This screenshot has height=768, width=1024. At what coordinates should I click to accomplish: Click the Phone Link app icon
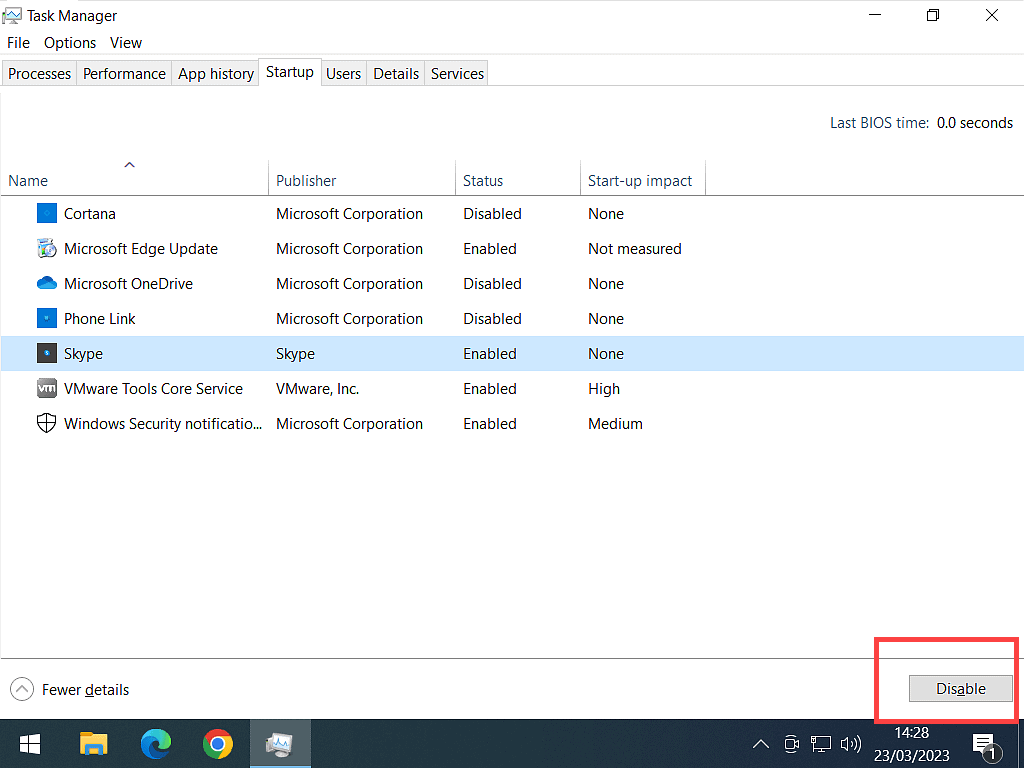pyautogui.click(x=47, y=319)
